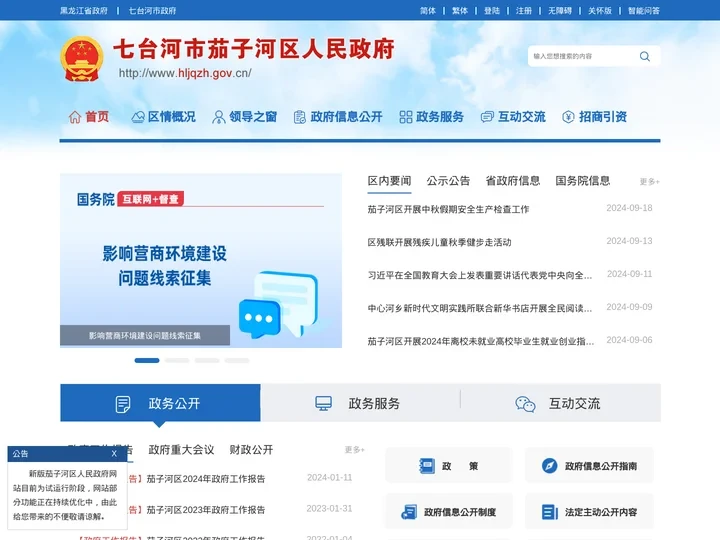Click 更多+ beside the news tabs
This screenshot has height=540, width=720.
coord(650,182)
